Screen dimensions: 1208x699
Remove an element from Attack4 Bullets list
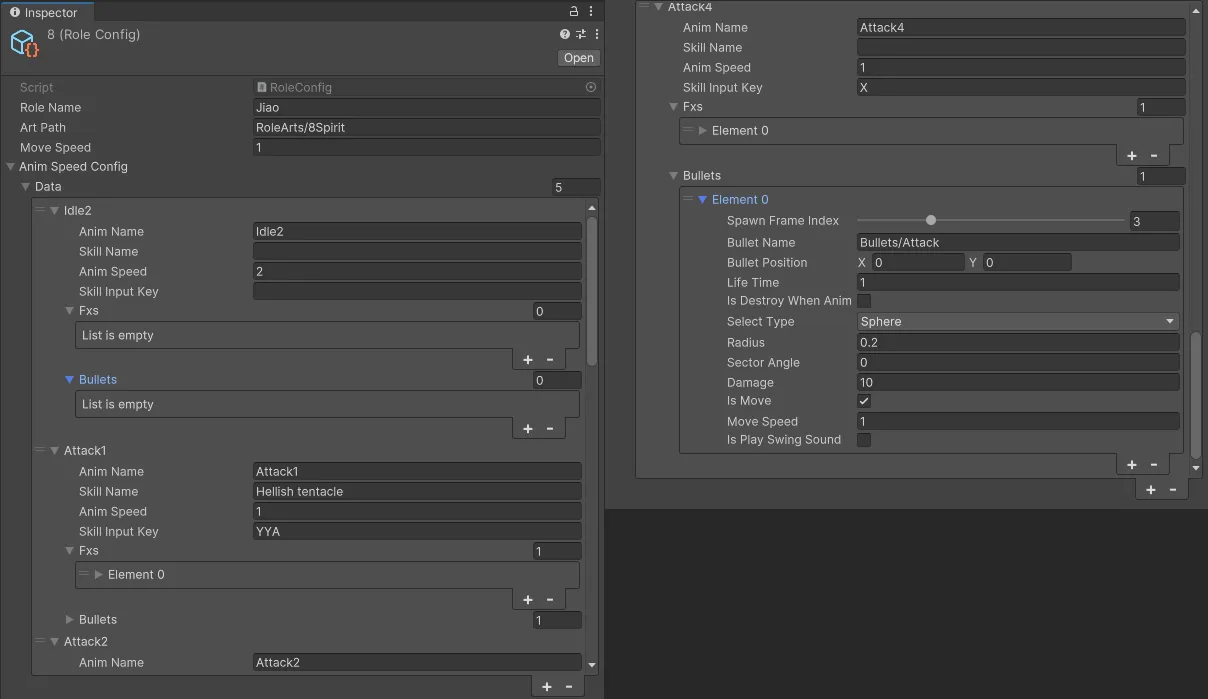(1154, 464)
